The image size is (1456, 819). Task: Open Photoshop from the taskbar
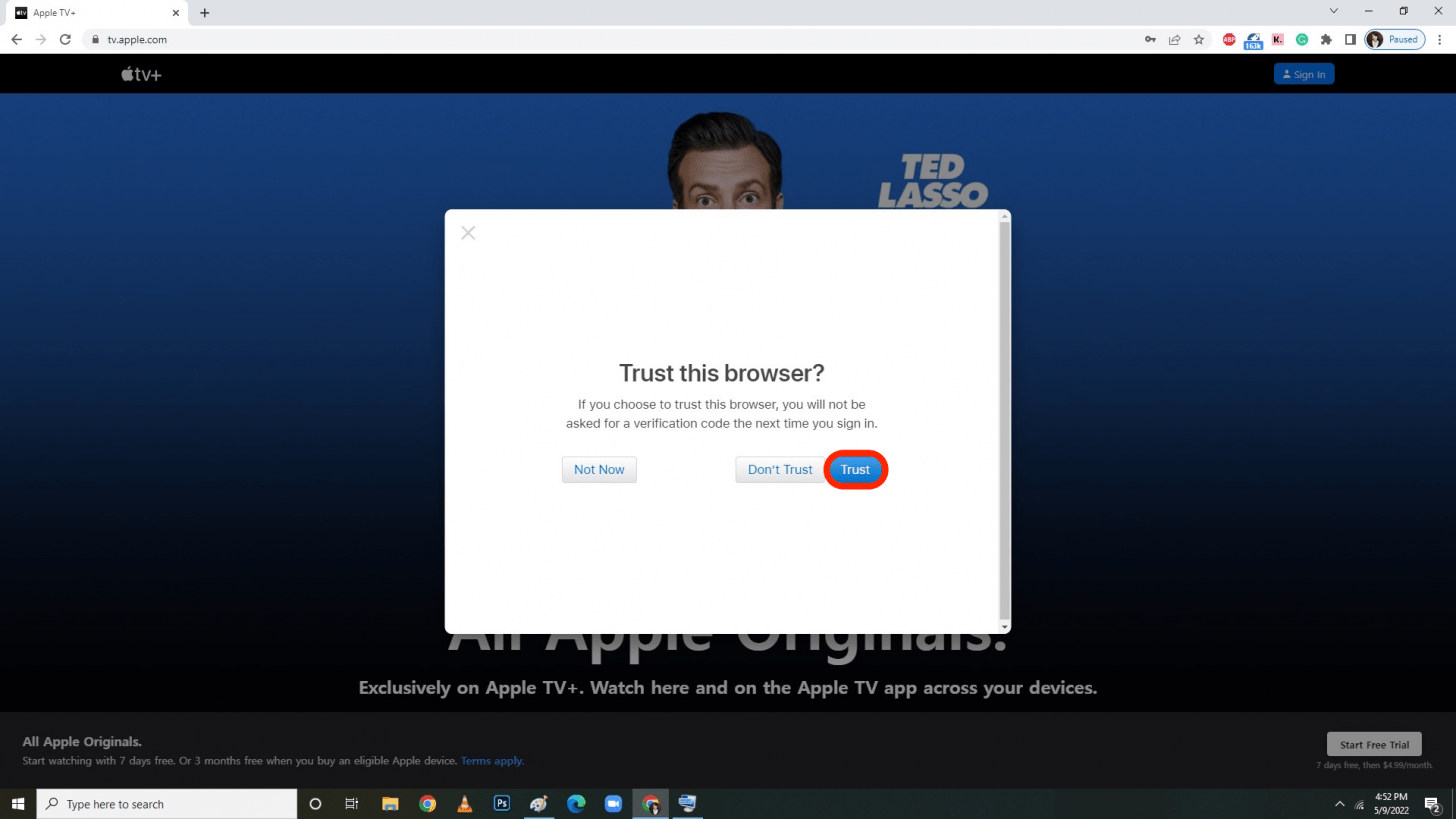pos(502,804)
